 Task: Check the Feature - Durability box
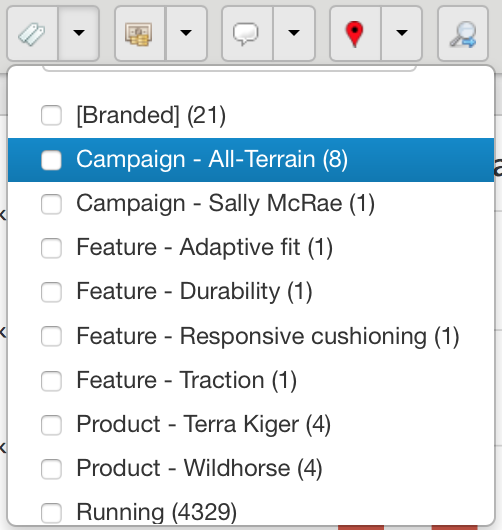click(51, 292)
